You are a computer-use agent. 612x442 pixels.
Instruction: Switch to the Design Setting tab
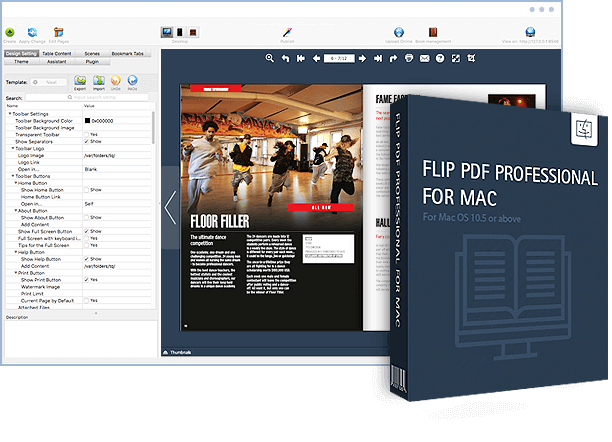[21, 53]
